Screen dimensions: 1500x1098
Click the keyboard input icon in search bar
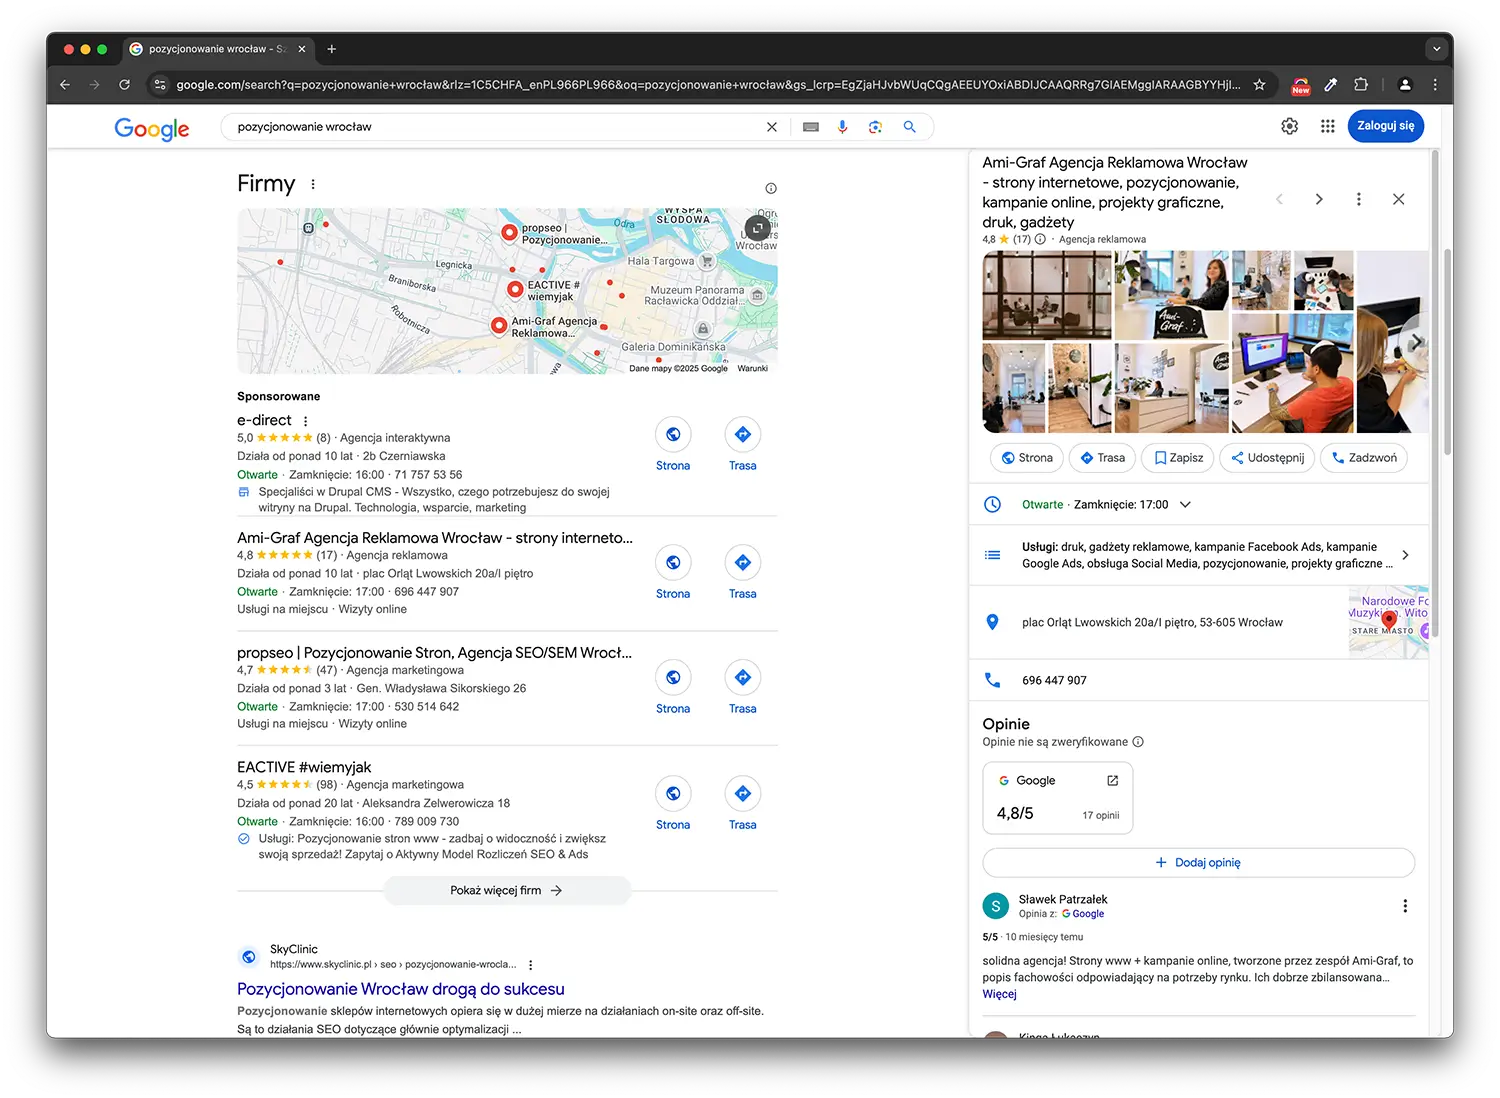(810, 127)
